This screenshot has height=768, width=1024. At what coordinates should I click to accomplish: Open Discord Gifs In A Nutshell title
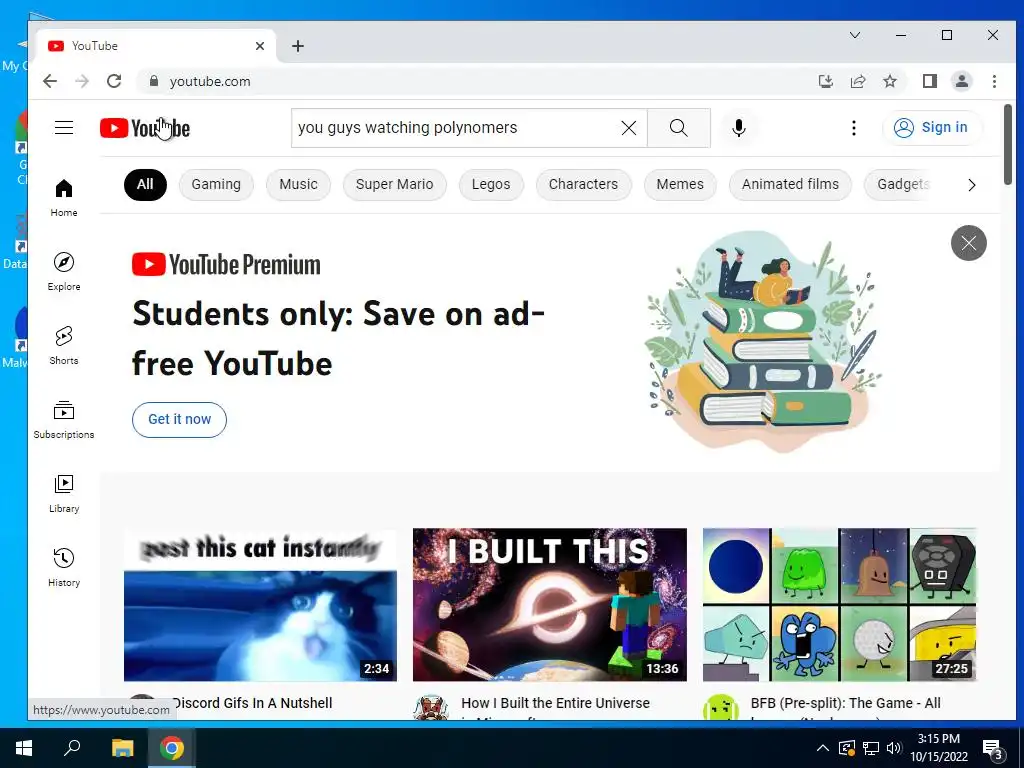point(252,703)
